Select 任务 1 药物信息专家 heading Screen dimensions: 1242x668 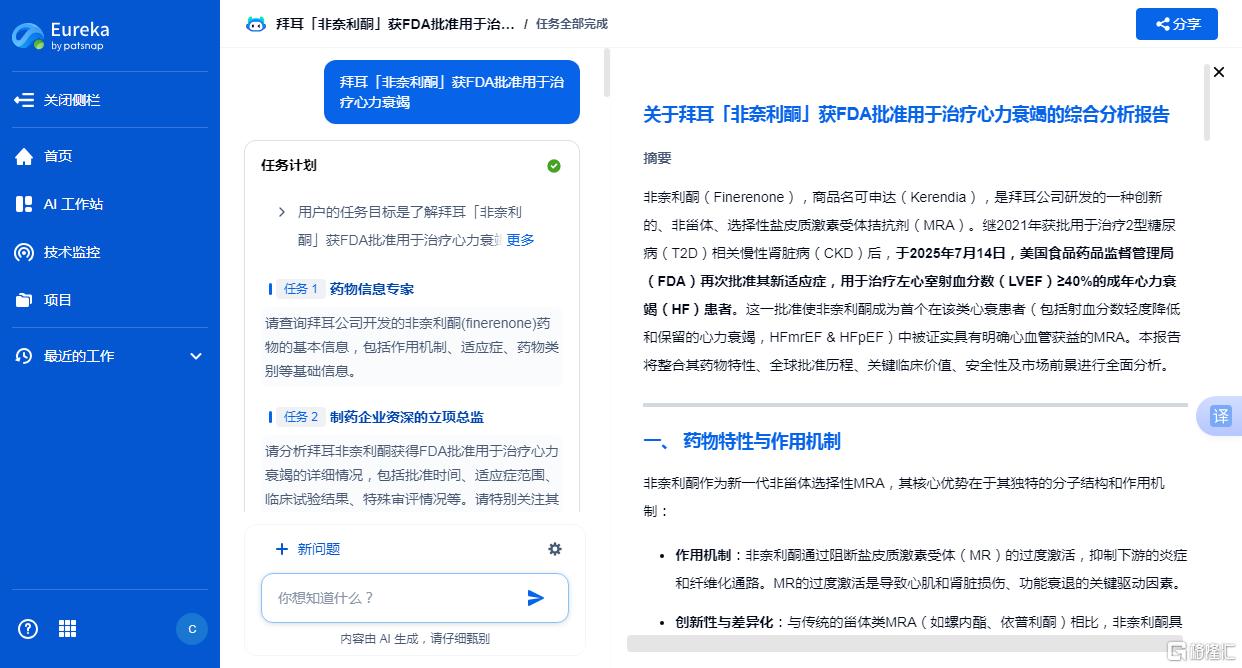(x=341, y=289)
